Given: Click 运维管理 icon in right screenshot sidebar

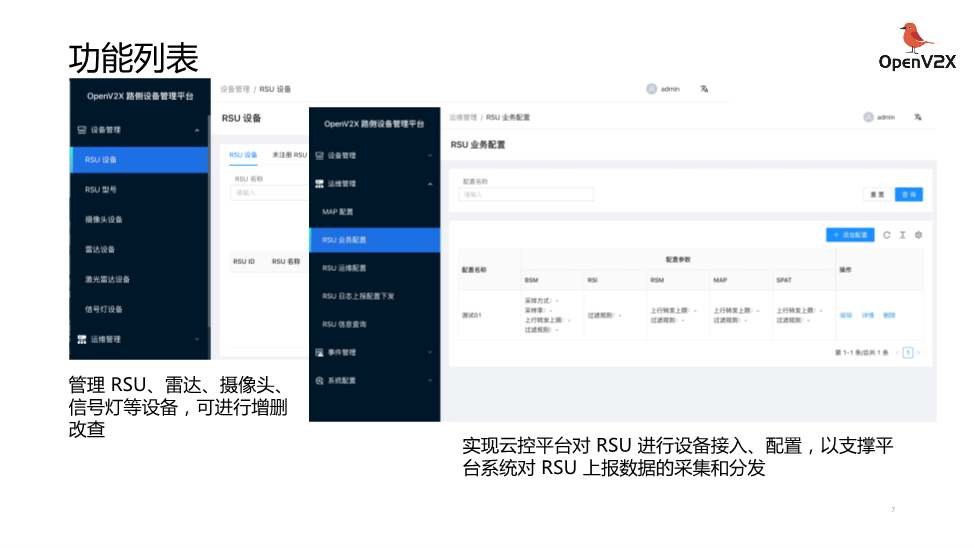Looking at the screenshot, I should click(320, 183).
